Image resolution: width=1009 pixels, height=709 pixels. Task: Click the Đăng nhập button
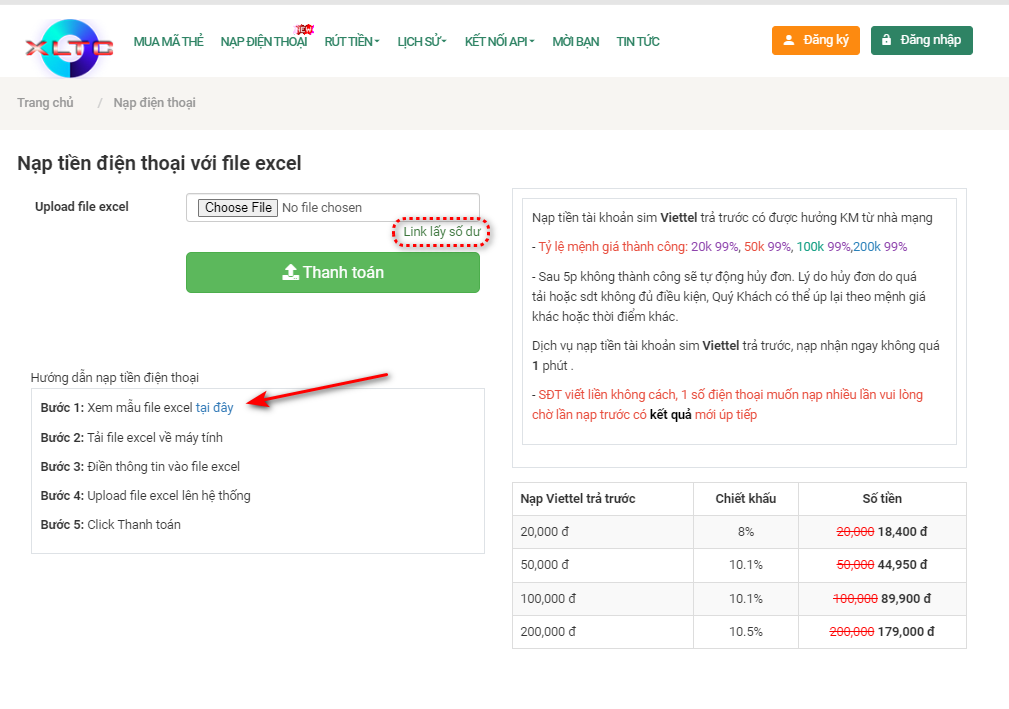[x=921, y=41]
